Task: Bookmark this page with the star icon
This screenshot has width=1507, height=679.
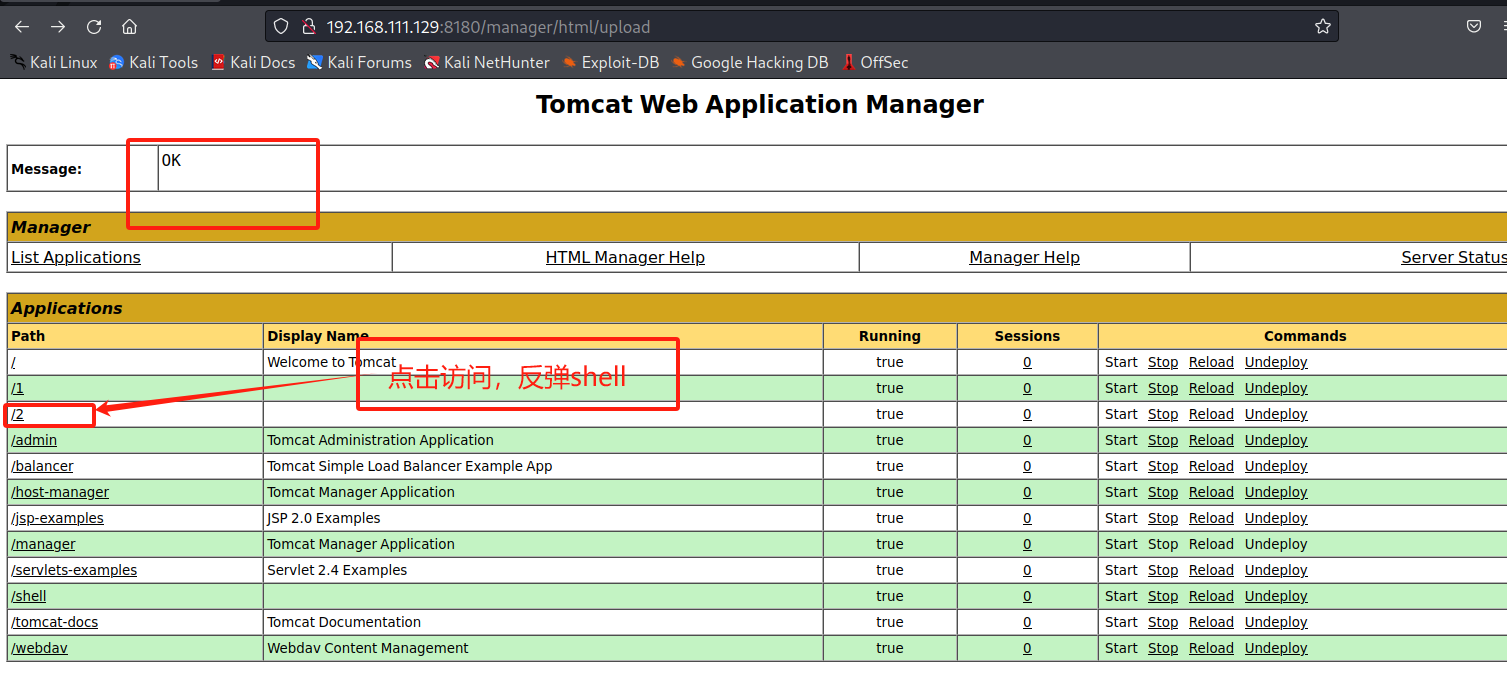Action: click(1323, 27)
